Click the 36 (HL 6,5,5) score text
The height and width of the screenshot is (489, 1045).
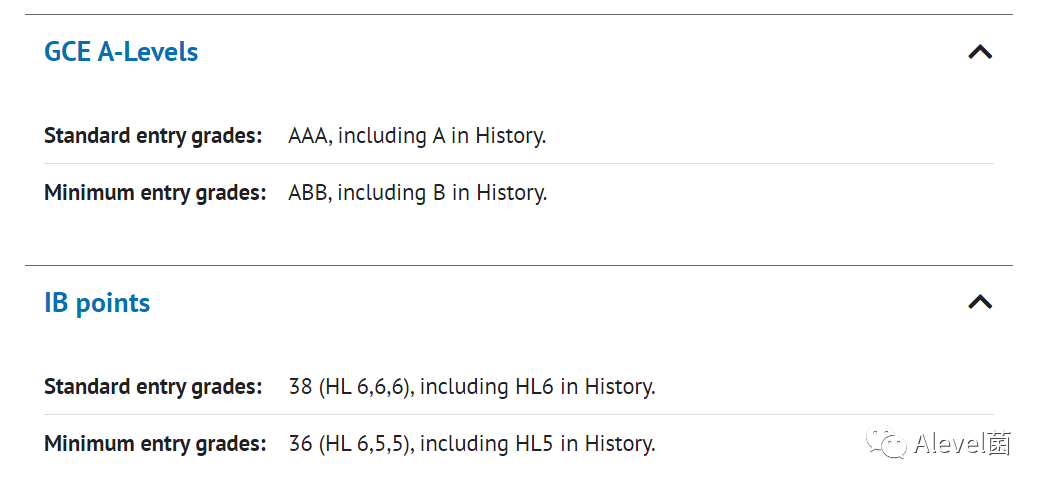point(352,444)
